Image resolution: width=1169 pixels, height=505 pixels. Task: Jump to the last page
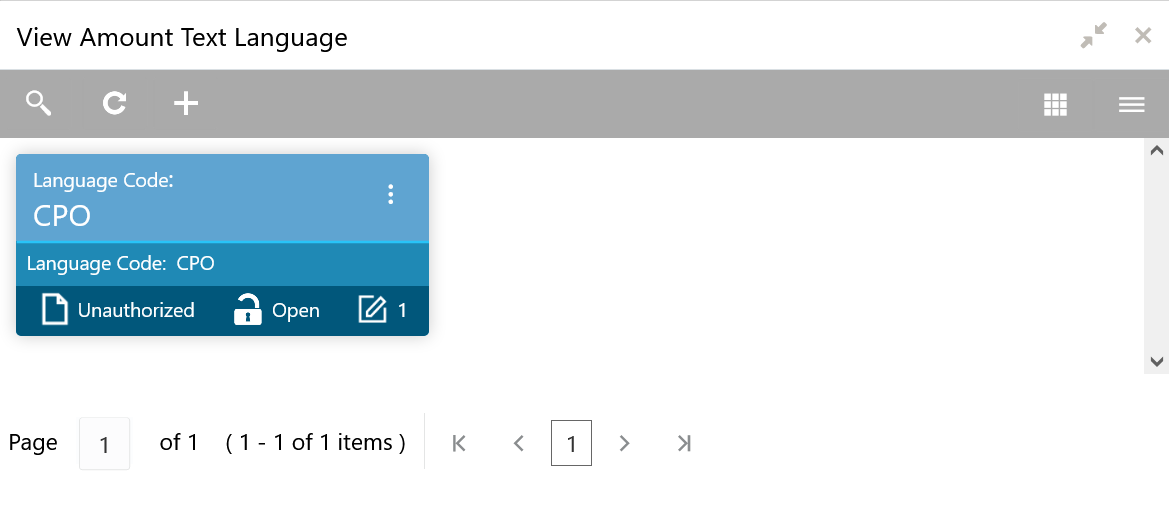pyautogui.click(x=684, y=443)
